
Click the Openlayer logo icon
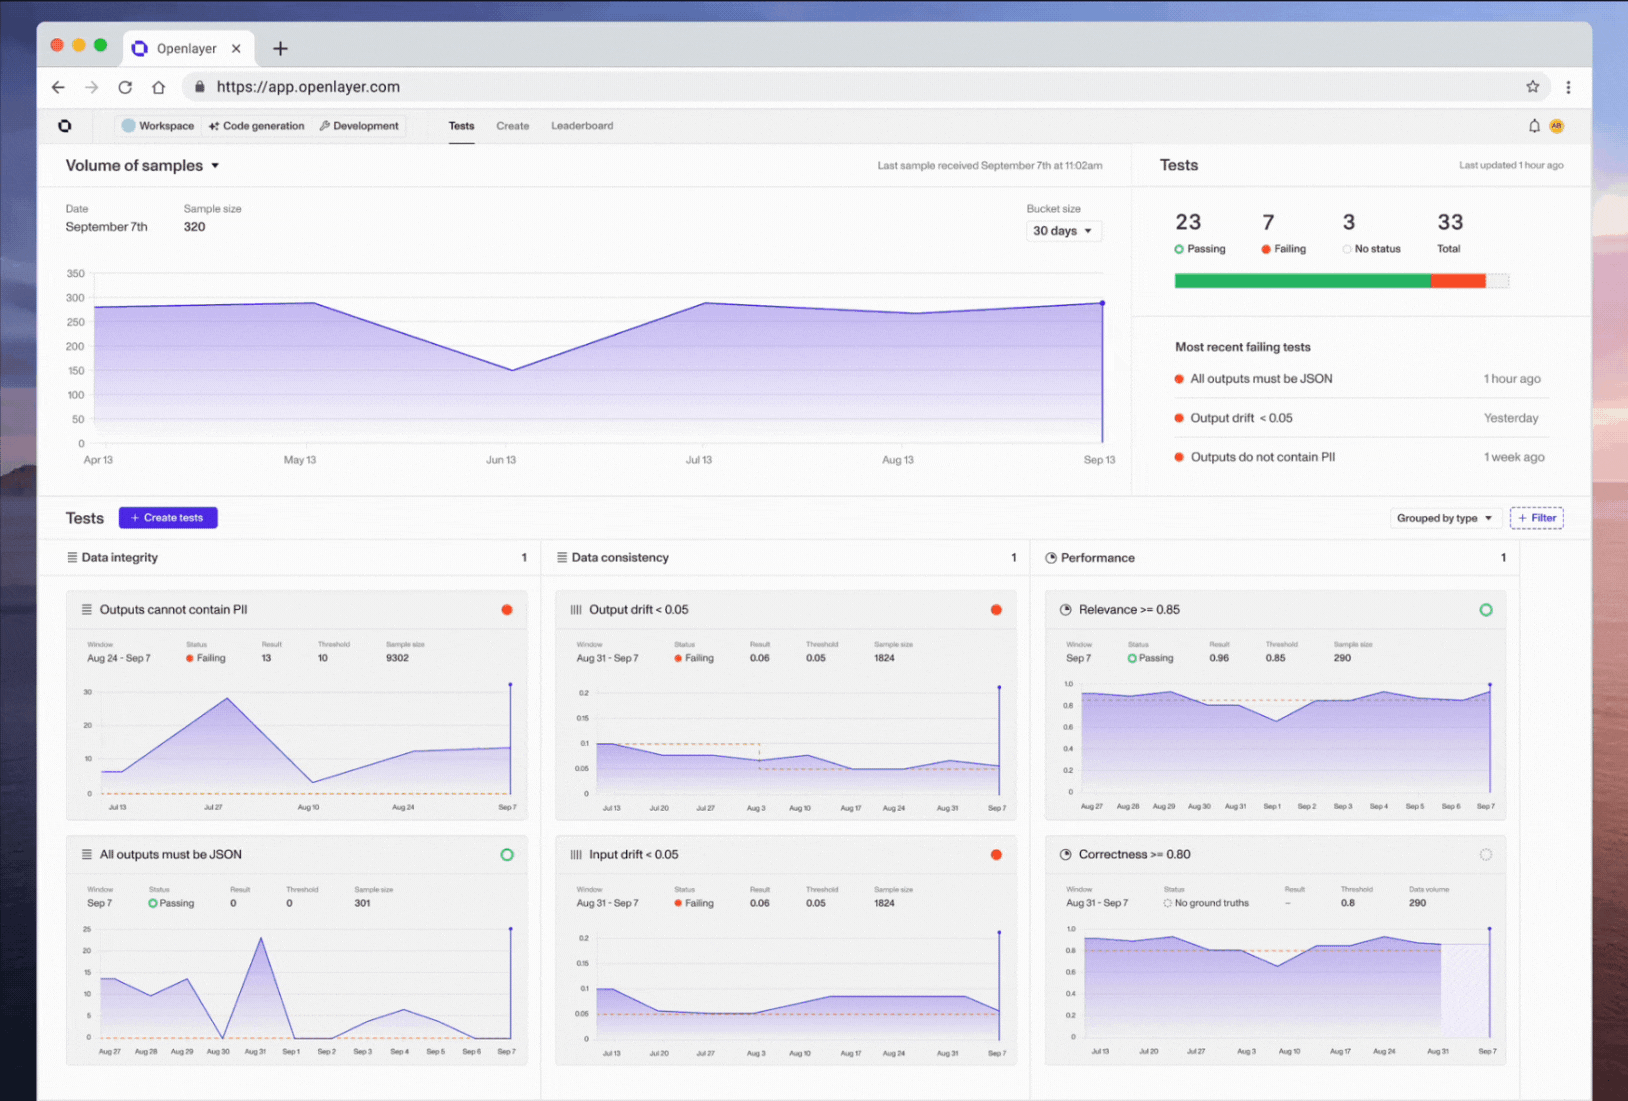click(x=65, y=126)
